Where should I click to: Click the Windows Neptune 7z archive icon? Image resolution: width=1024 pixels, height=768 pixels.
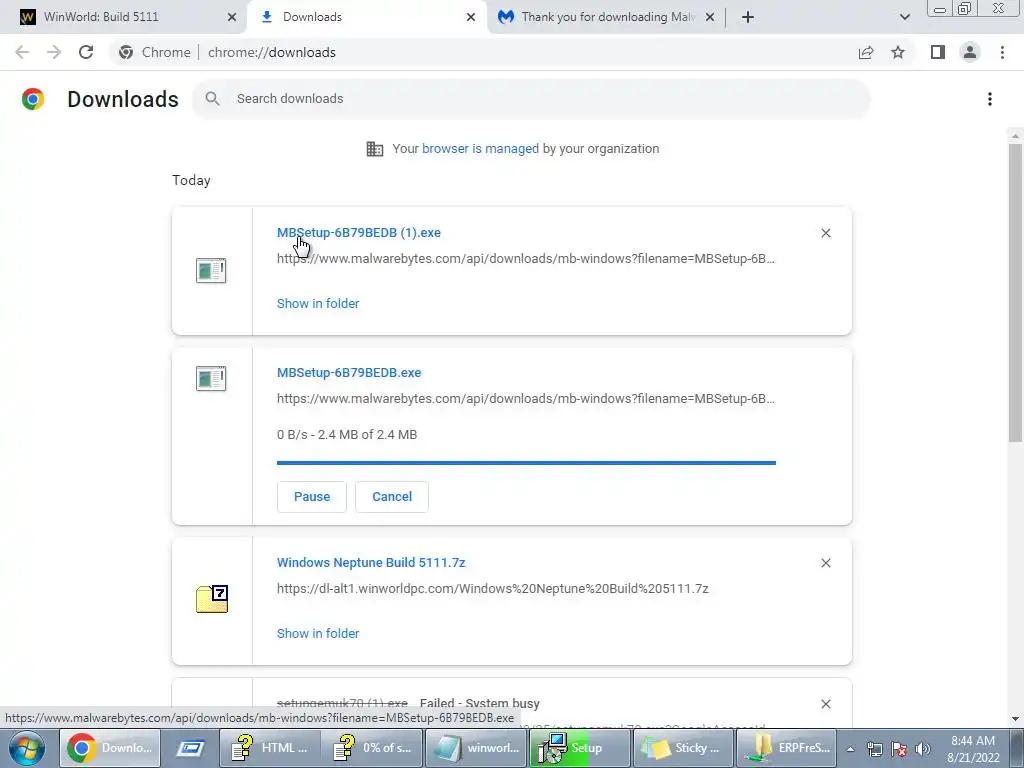click(x=212, y=599)
